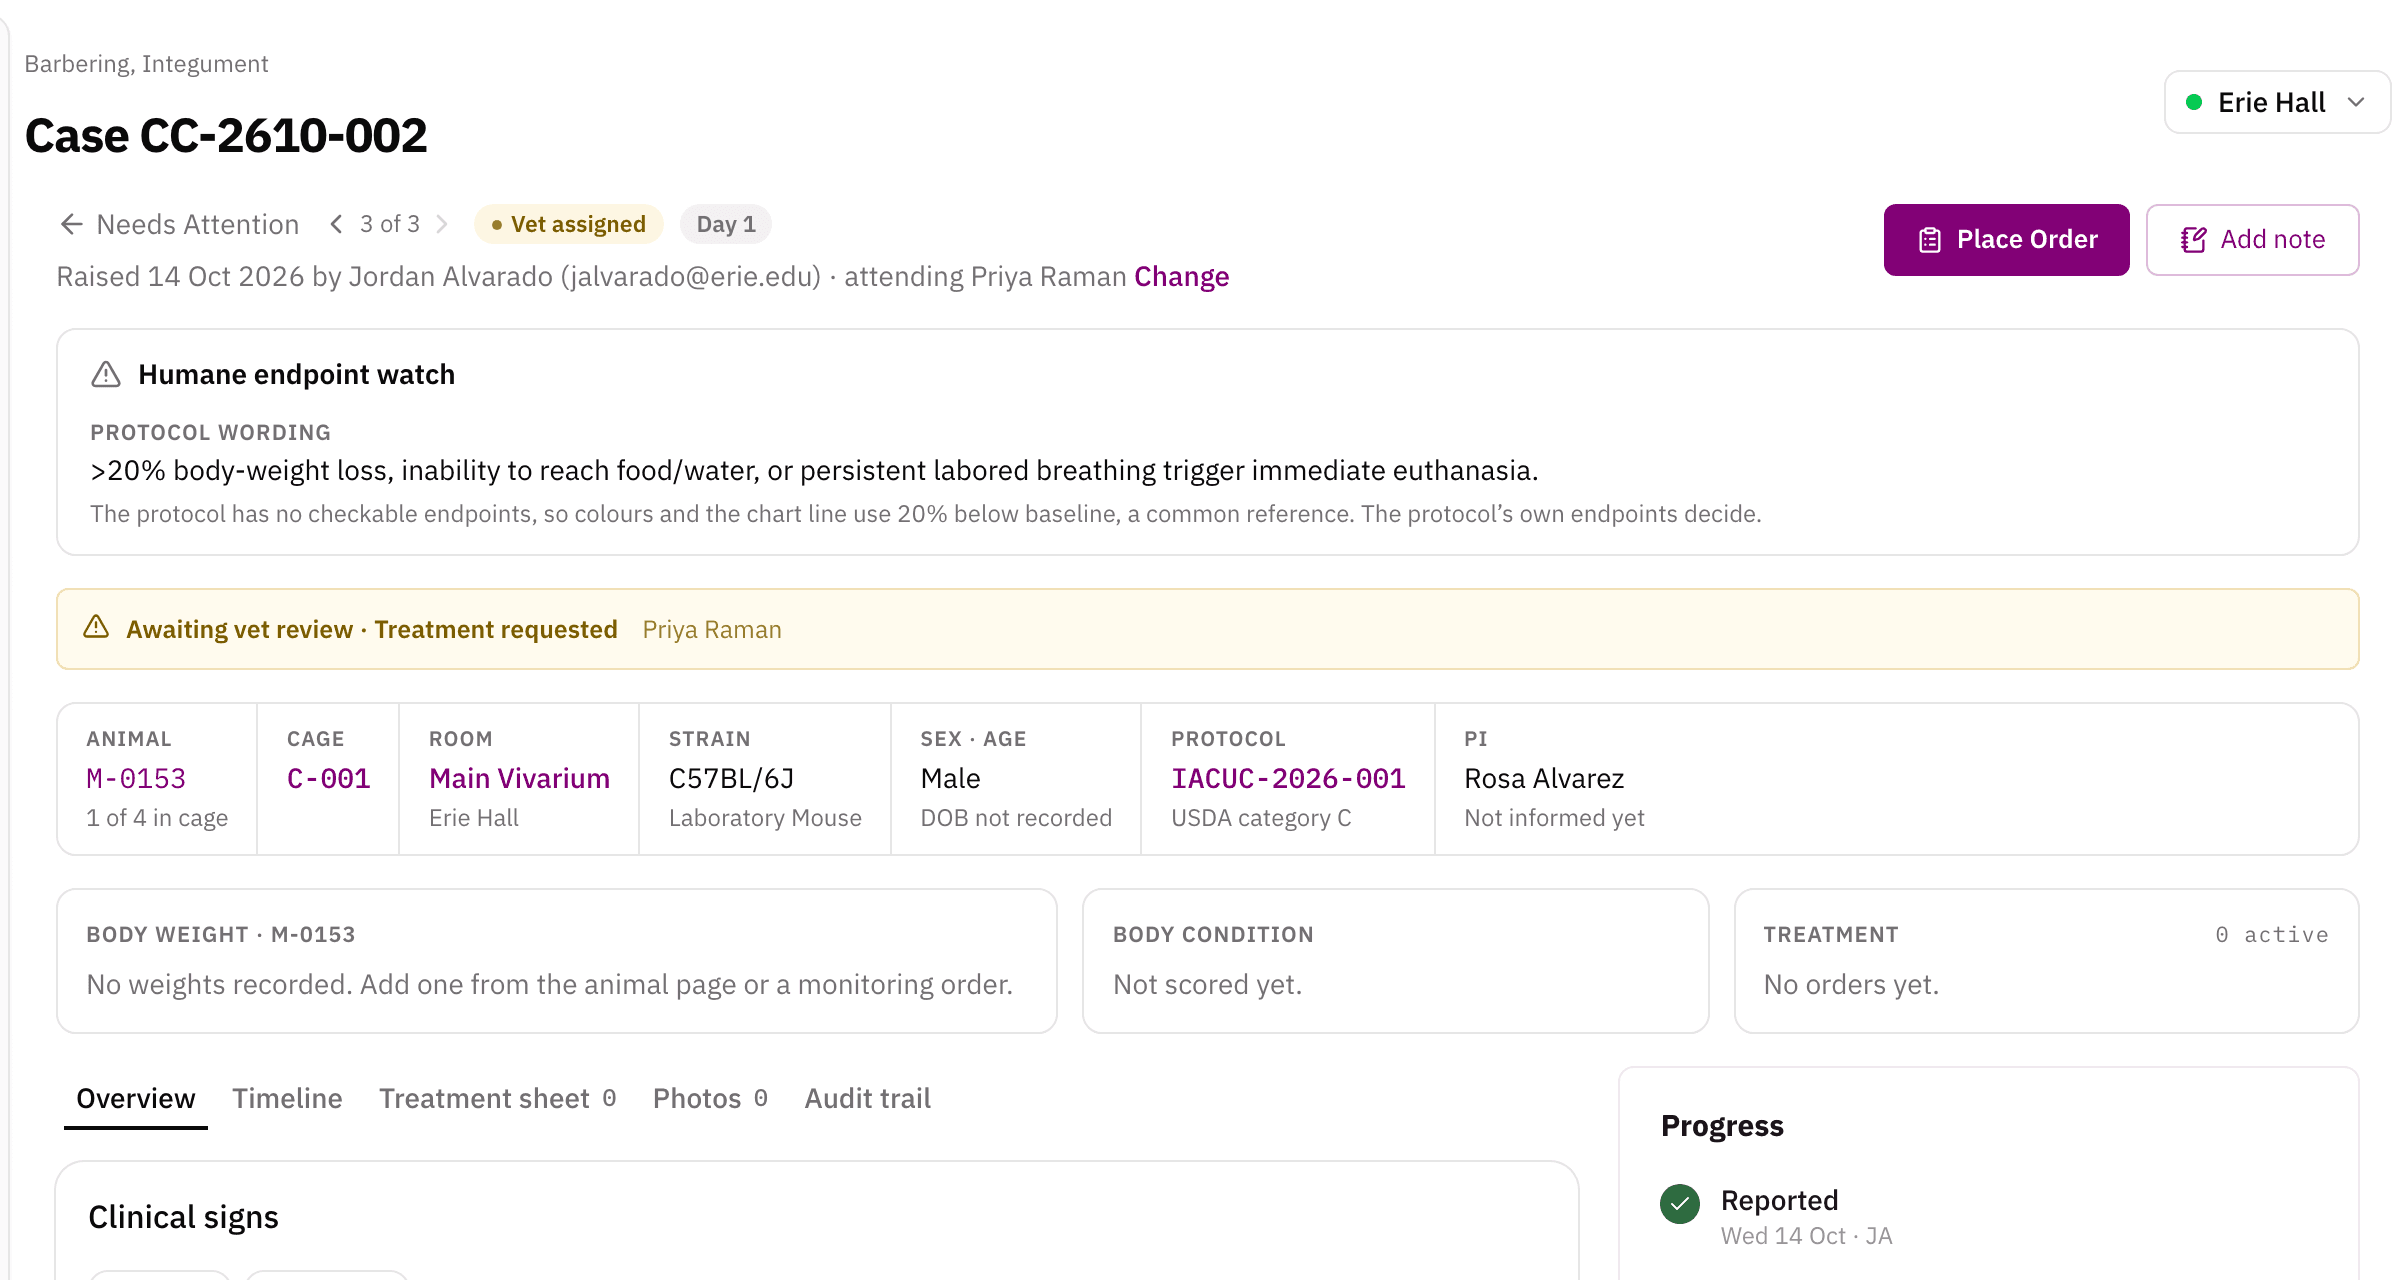Viewport: 2392px width, 1280px height.
Task: Open animal M-0153 link
Action: point(136,778)
